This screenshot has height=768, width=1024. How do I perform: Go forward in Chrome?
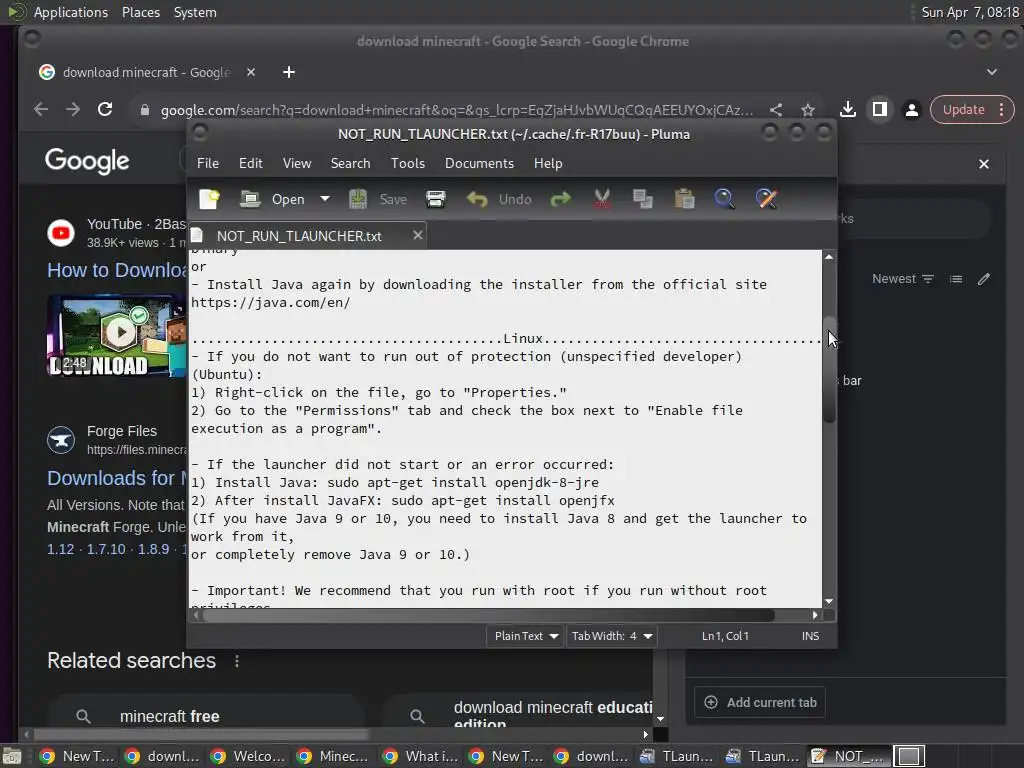tap(72, 110)
